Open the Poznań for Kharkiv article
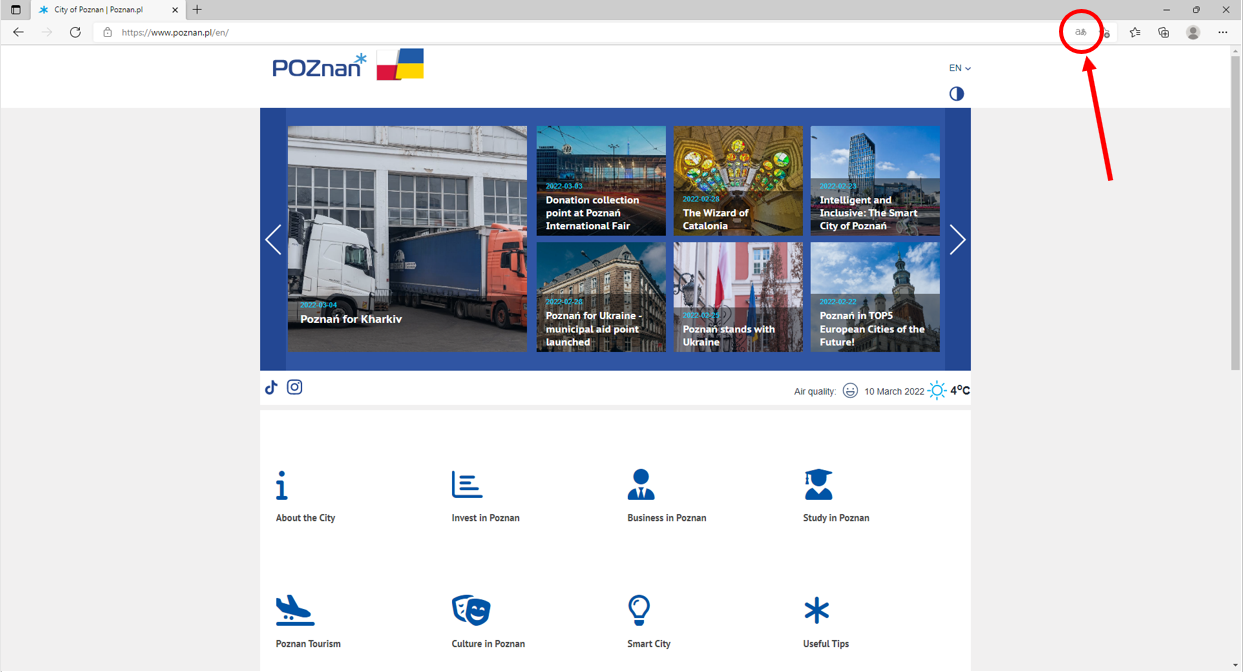Screen dimensions: 1243x672 pyautogui.click(x=407, y=239)
